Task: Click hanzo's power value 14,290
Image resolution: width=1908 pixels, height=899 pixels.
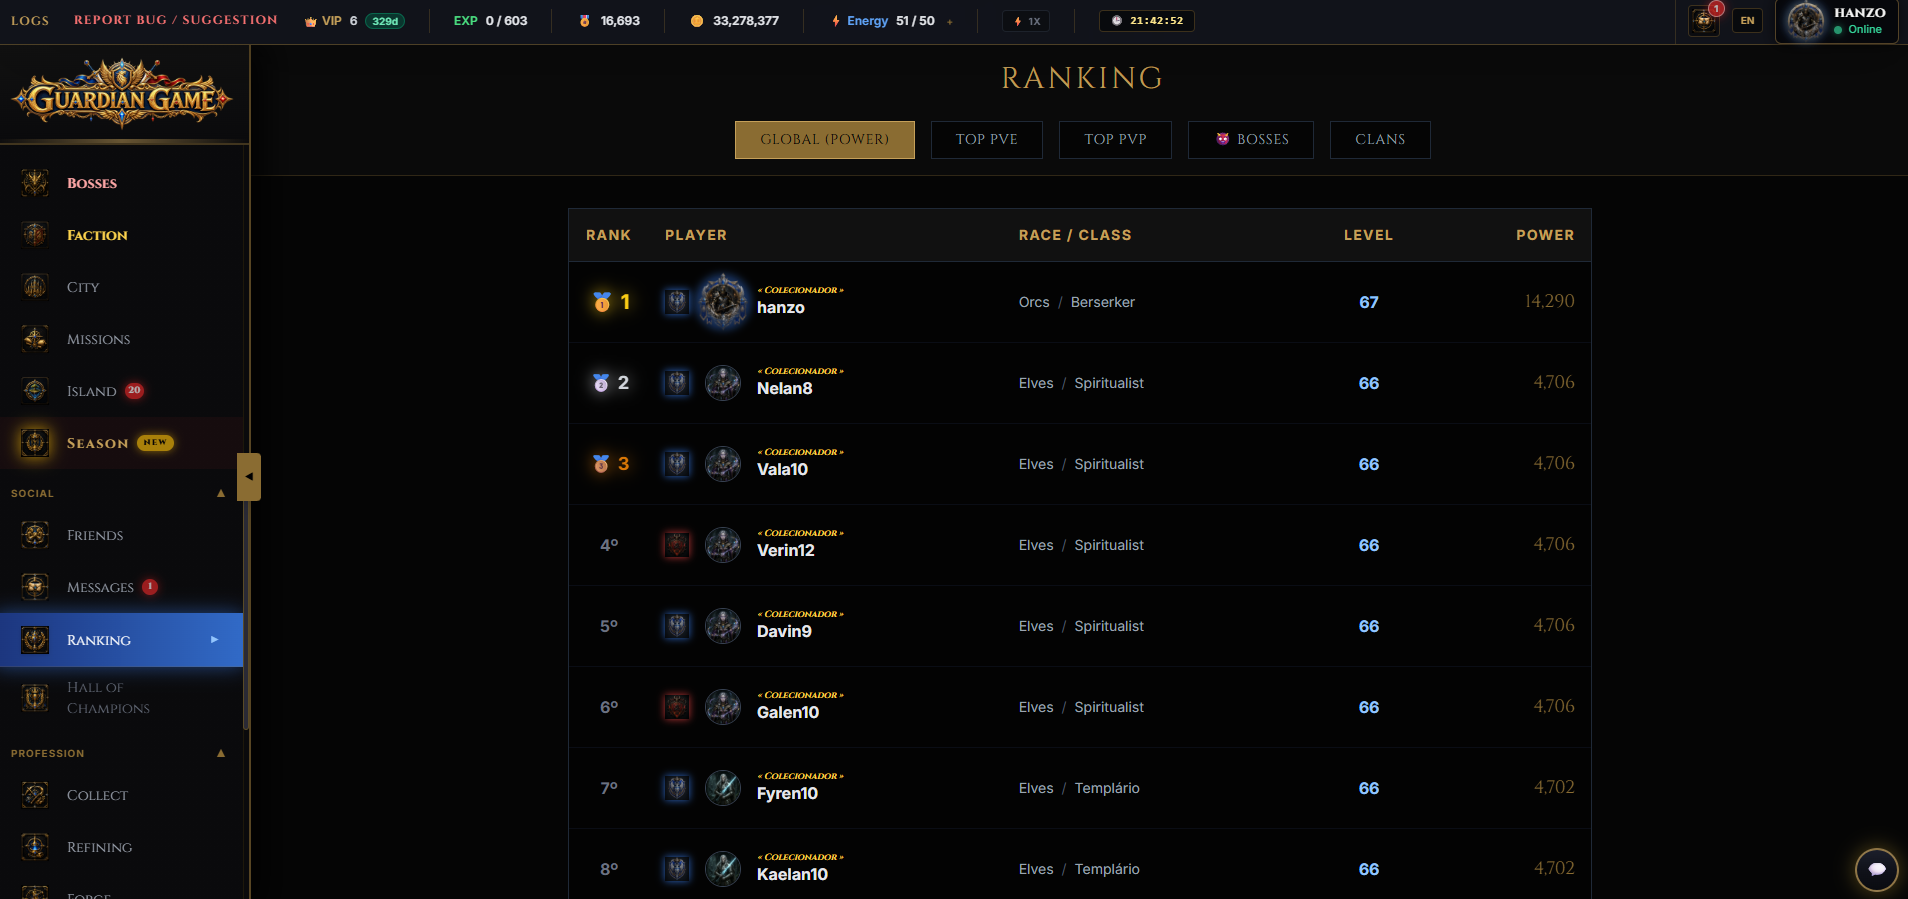Action: click(1549, 301)
